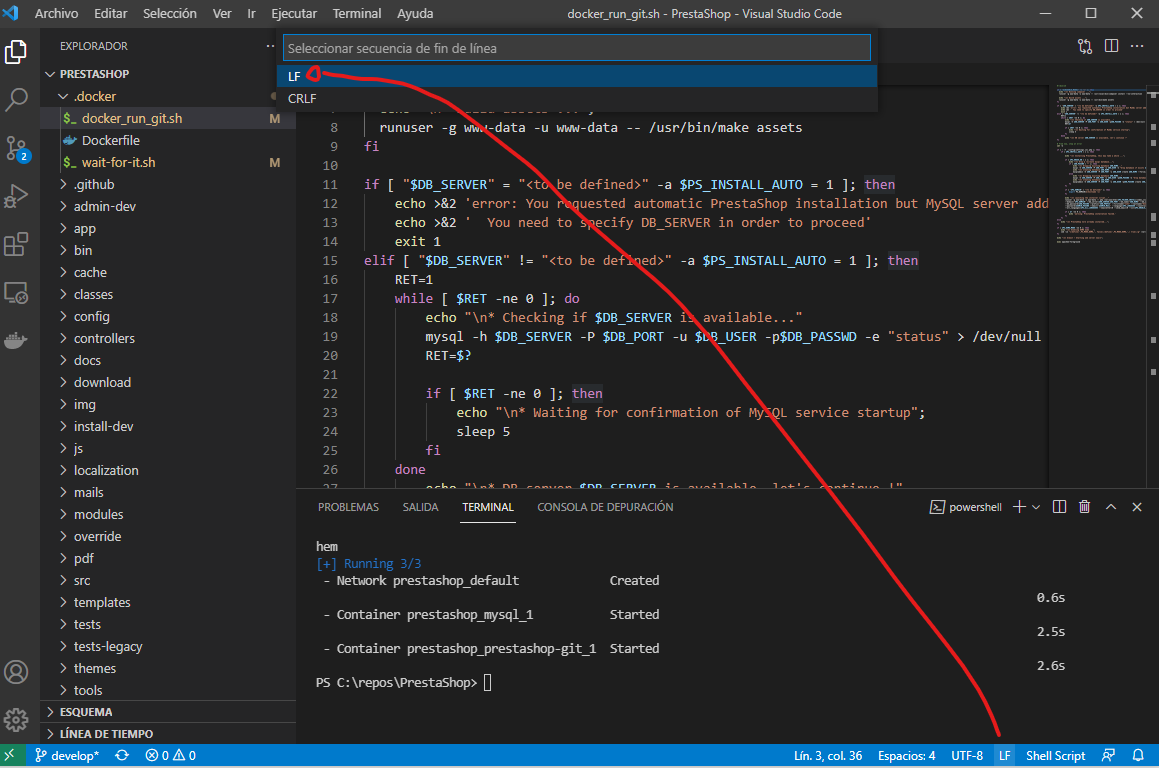
Task: Kill the active terminal with trash icon
Action: 1084,507
